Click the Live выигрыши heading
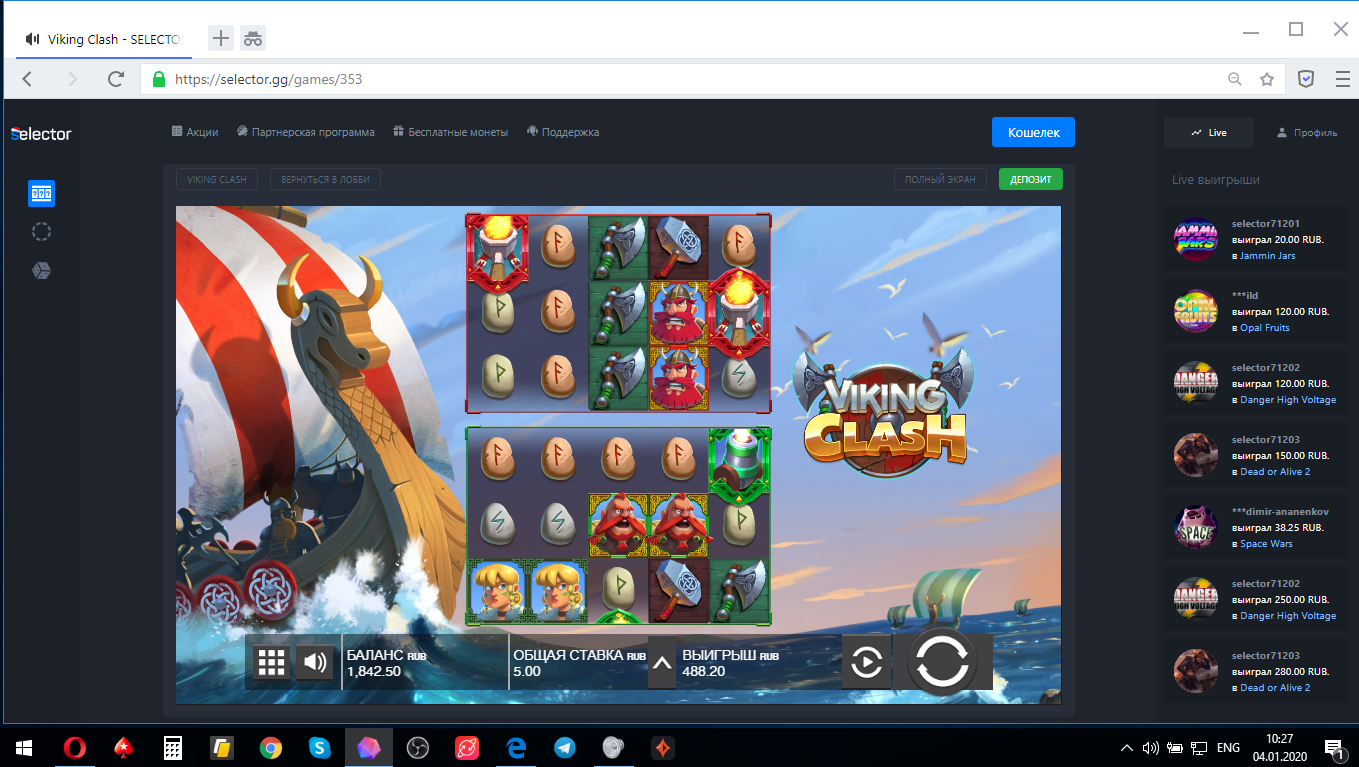 point(1216,180)
